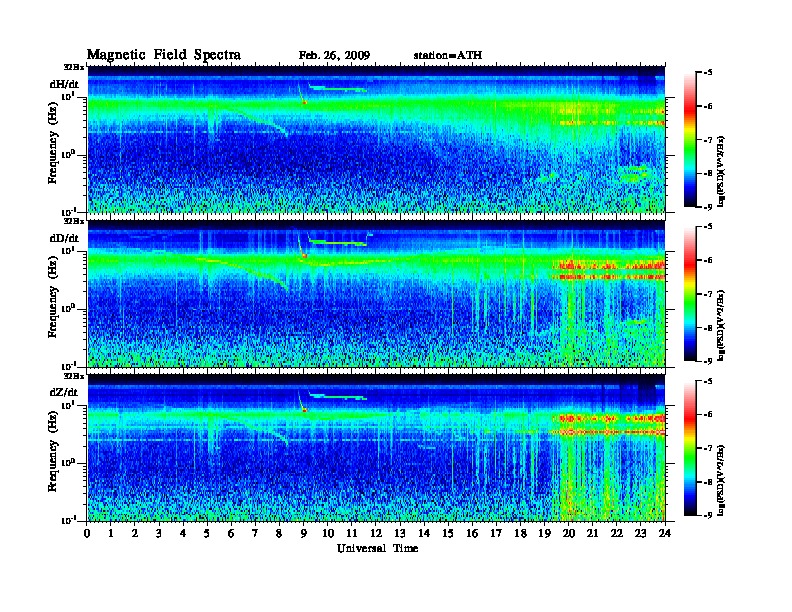Image resolution: width=792 pixels, height=612 pixels.
Task: Click hour tick label "6" on time axis
Action: (x=231, y=533)
